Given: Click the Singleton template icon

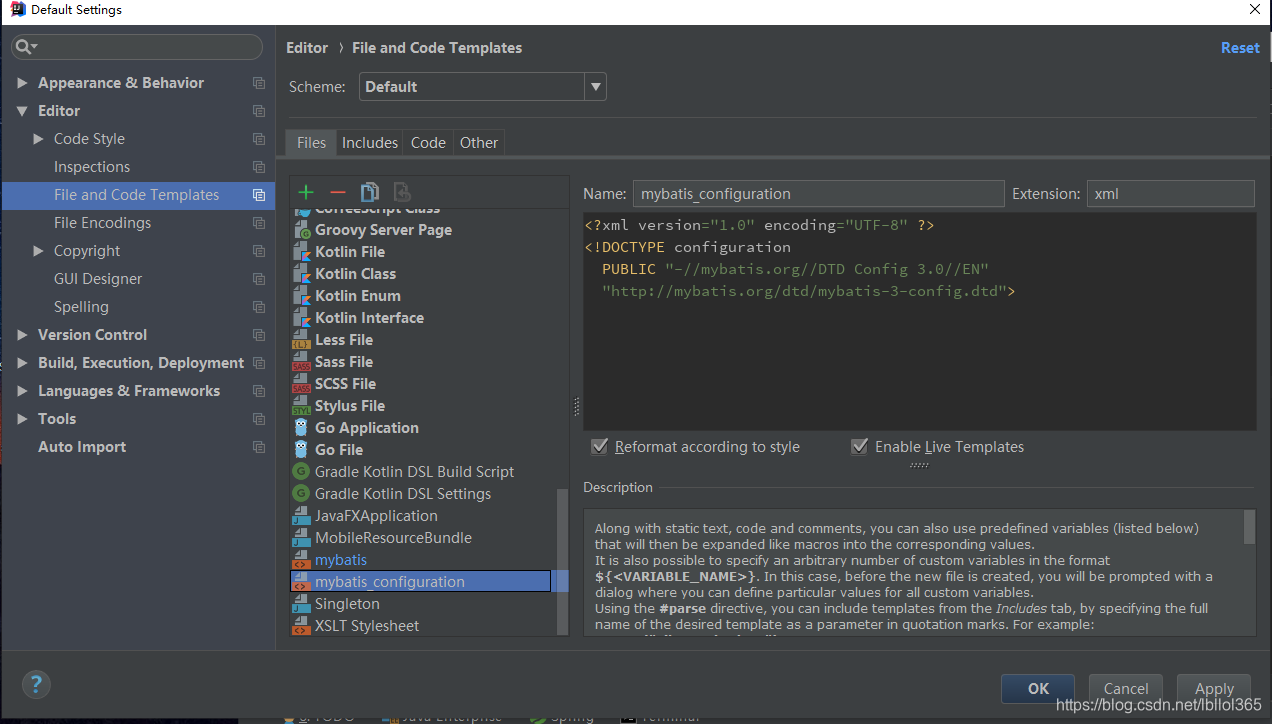Looking at the screenshot, I should click(x=301, y=604).
